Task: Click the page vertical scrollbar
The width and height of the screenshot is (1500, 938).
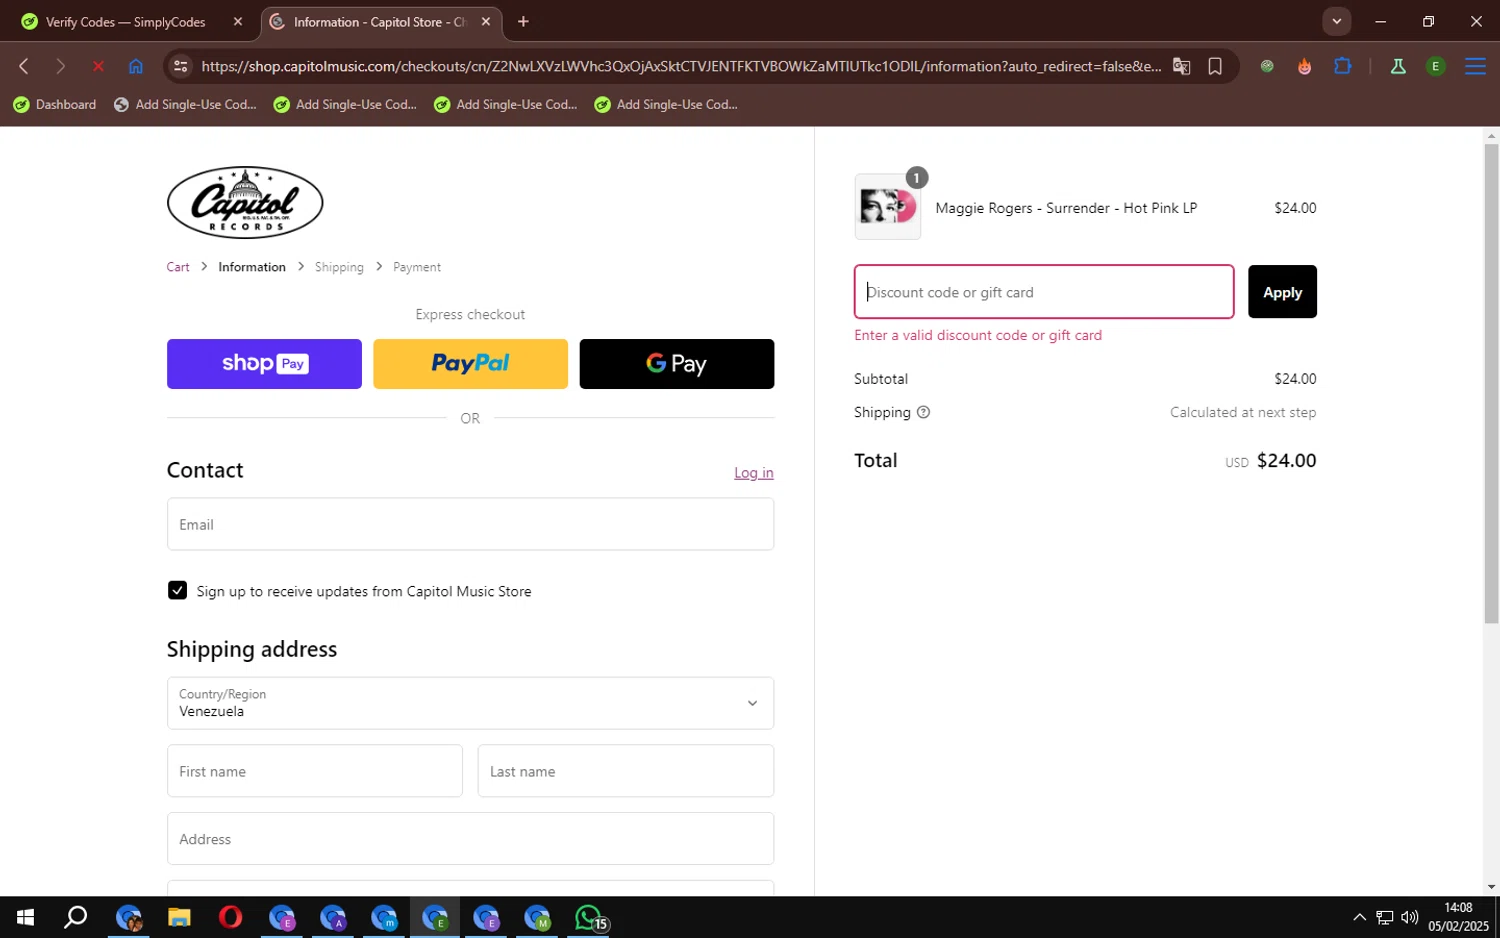Action: point(1491,384)
